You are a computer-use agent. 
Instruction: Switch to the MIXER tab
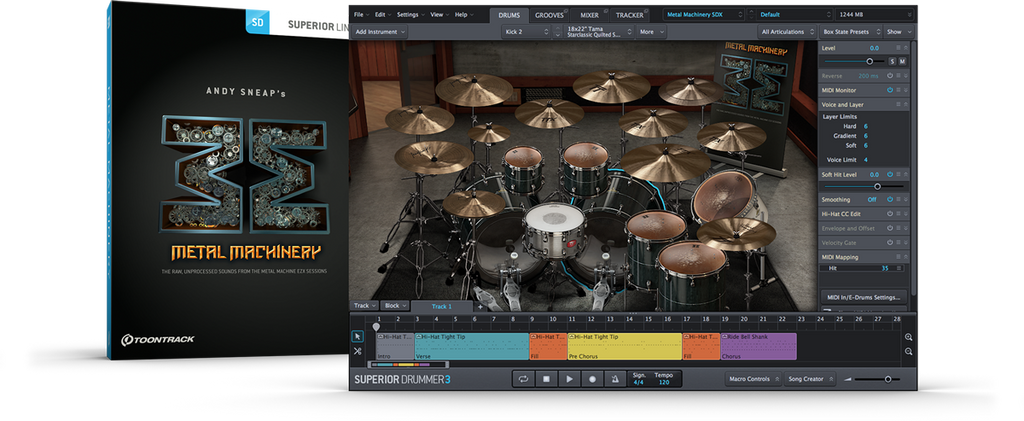(x=589, y=14)
